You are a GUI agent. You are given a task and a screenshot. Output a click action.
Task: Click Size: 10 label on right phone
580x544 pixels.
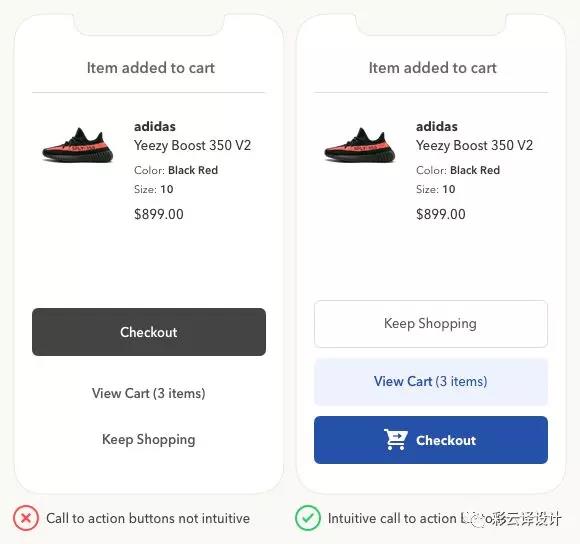point(435,189)
